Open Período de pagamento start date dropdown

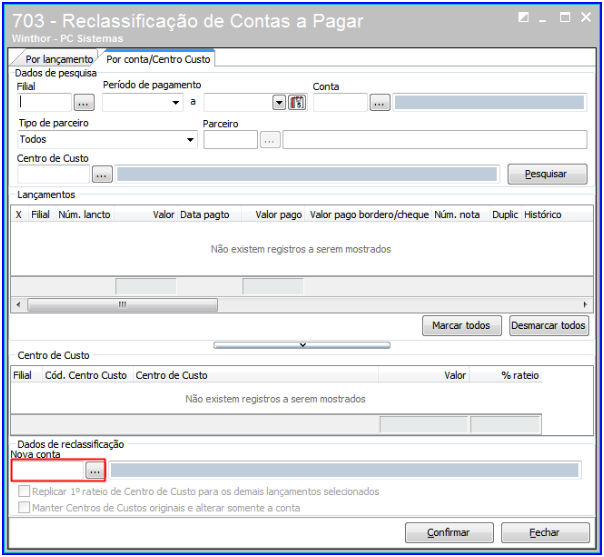point(176,103)
